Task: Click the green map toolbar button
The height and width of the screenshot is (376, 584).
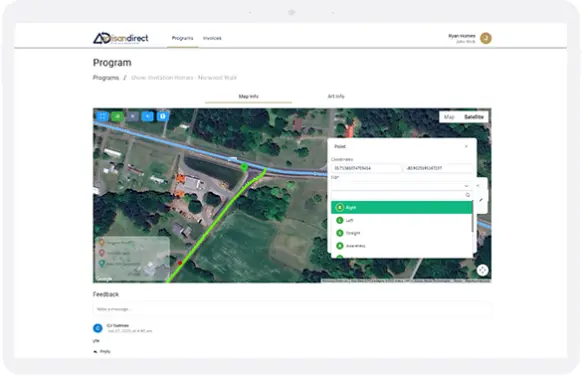Action: point(117,117)
